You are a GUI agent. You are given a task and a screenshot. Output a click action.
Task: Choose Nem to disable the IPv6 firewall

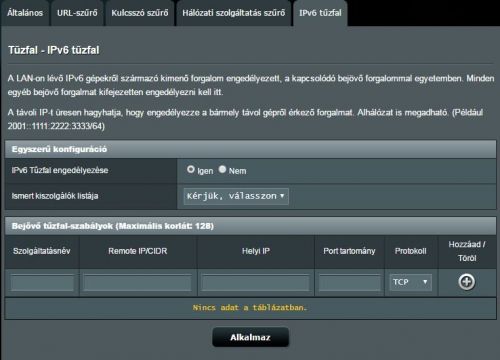pyautogui.click(x=222, y=170)
